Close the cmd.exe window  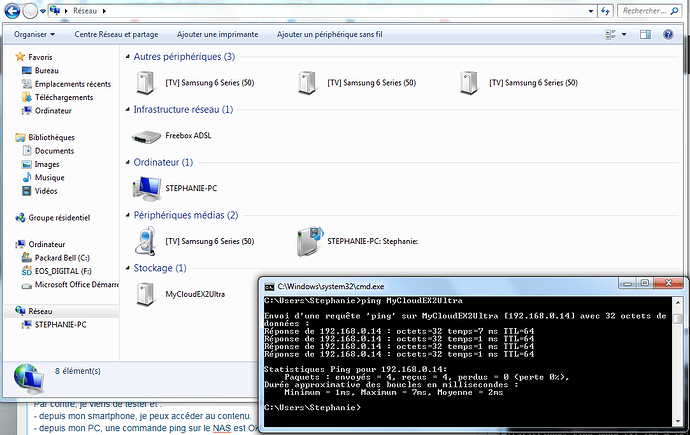[668, 284]
